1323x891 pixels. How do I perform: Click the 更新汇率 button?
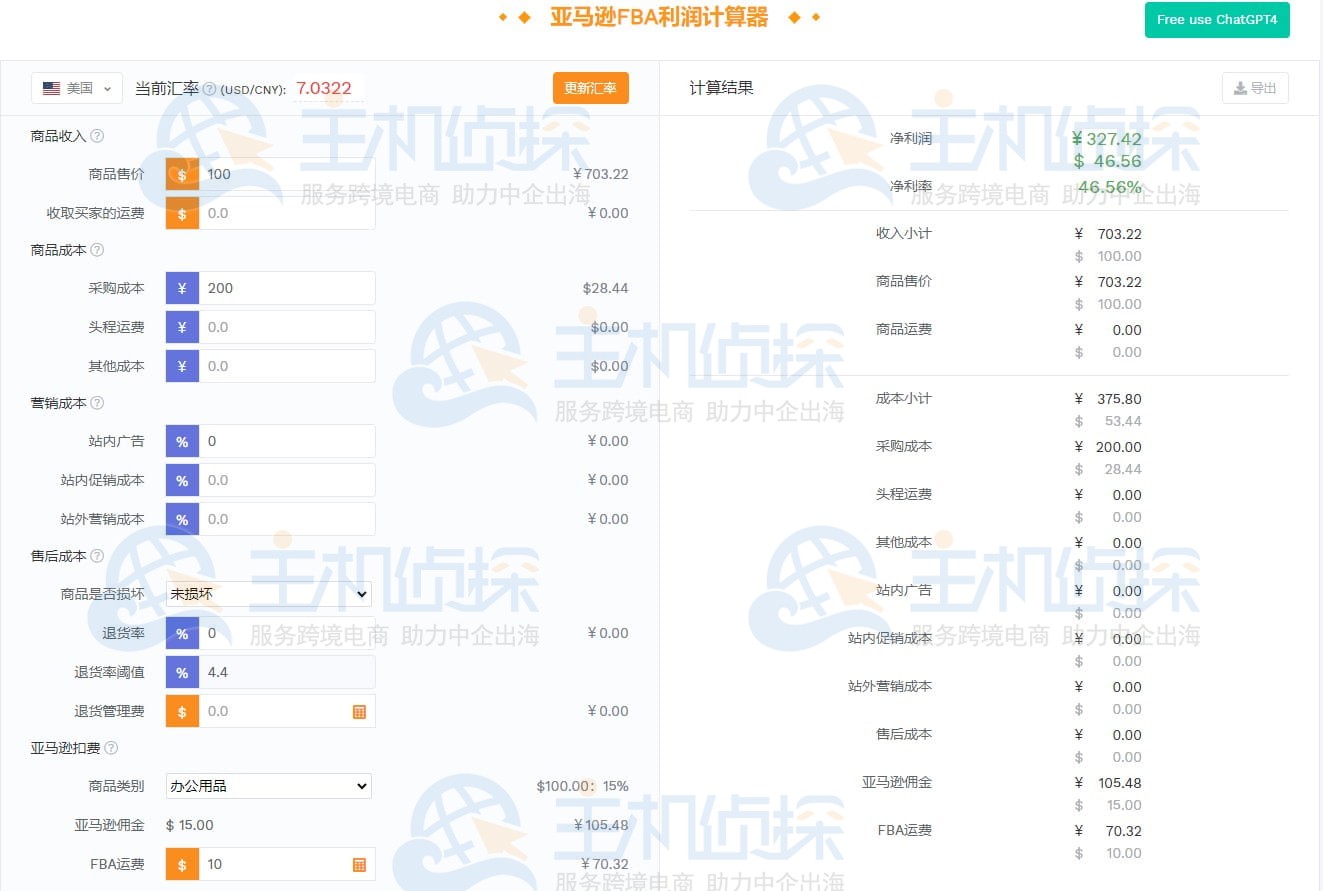590,88
